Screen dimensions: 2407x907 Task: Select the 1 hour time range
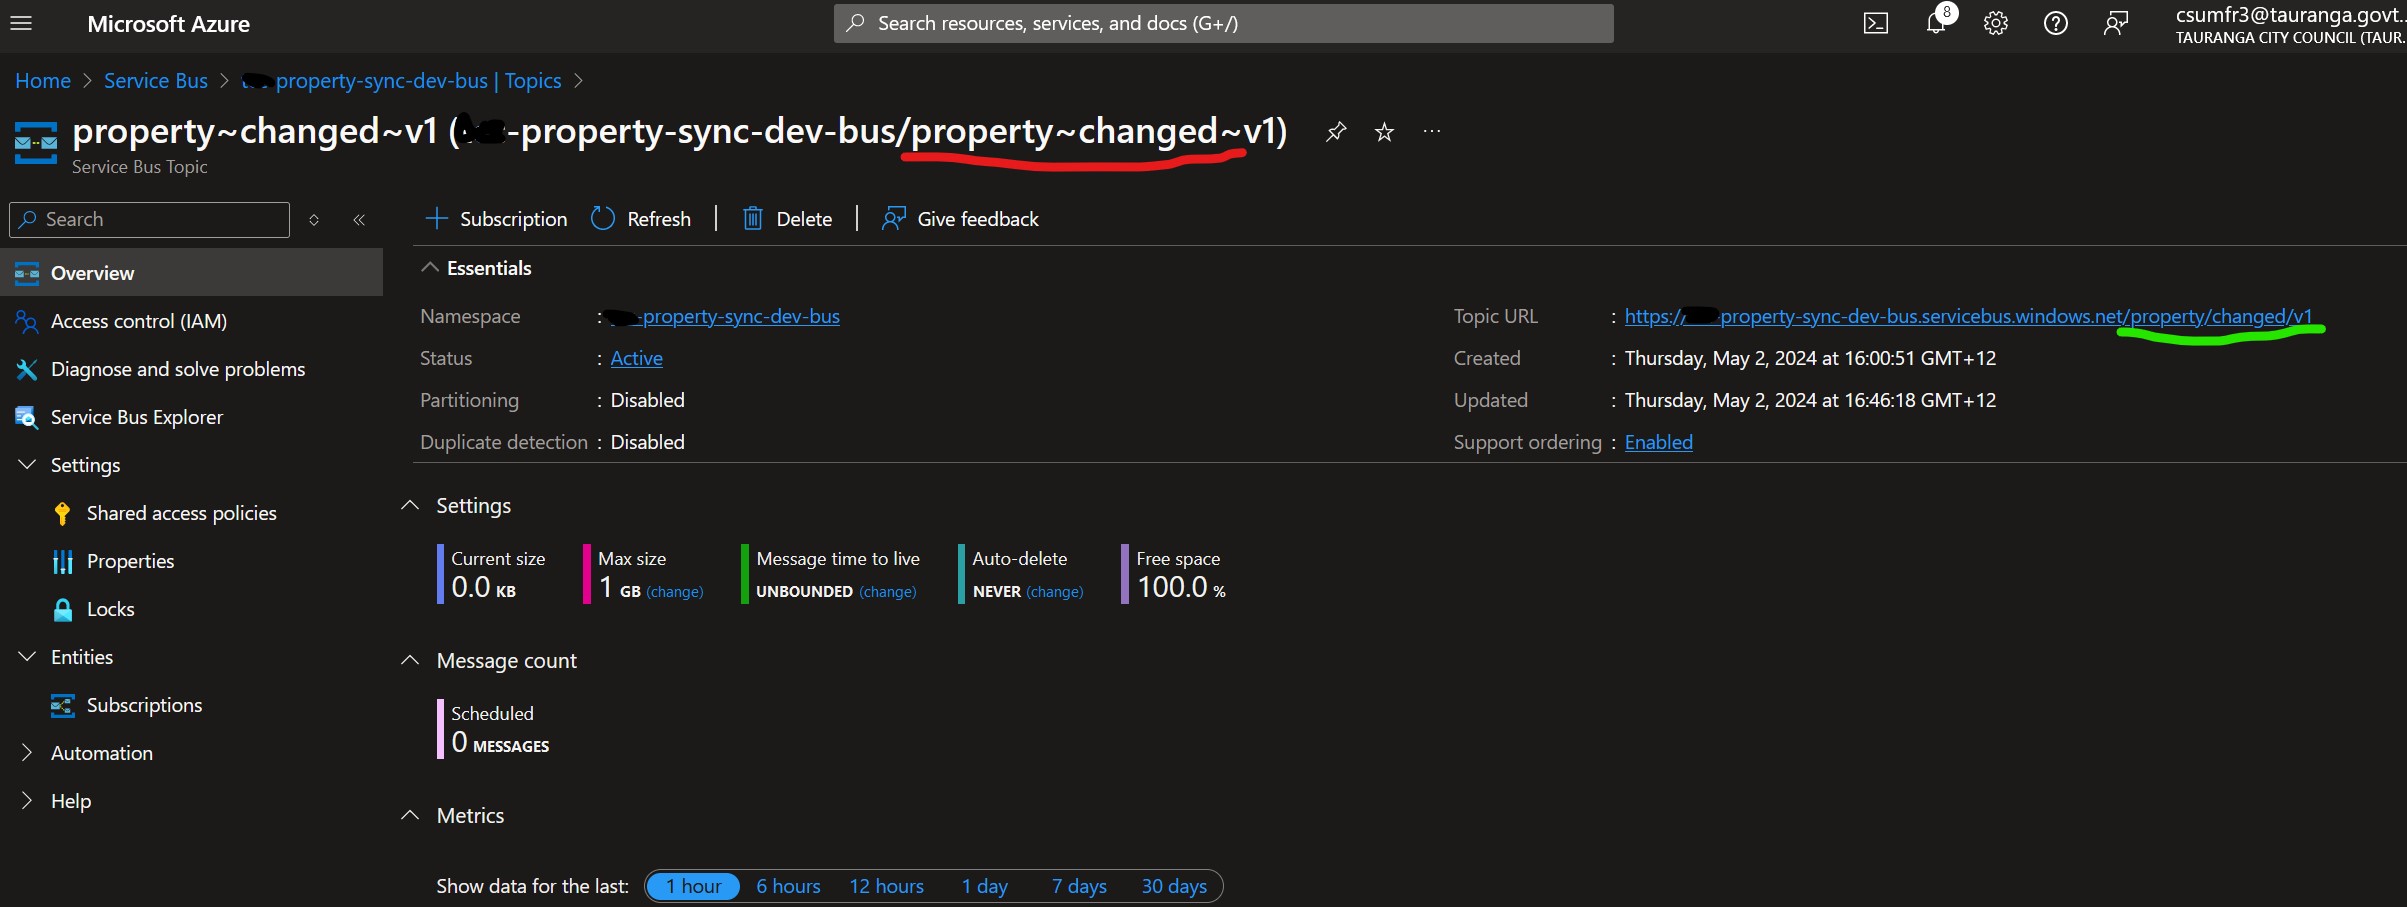click(693, 886)
